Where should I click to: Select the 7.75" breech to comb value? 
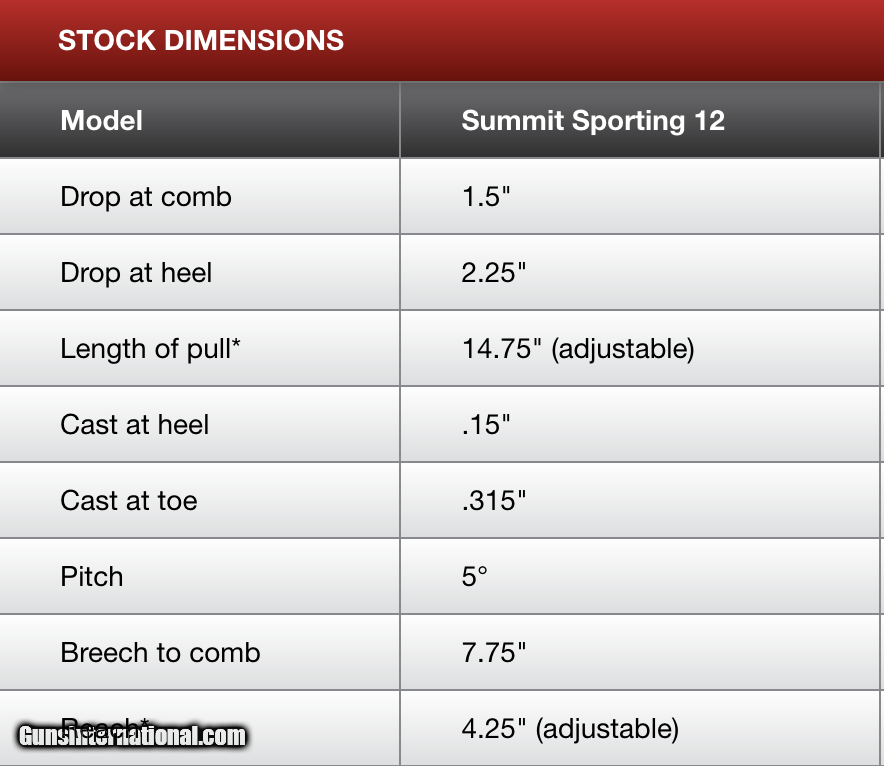point(494,653)
